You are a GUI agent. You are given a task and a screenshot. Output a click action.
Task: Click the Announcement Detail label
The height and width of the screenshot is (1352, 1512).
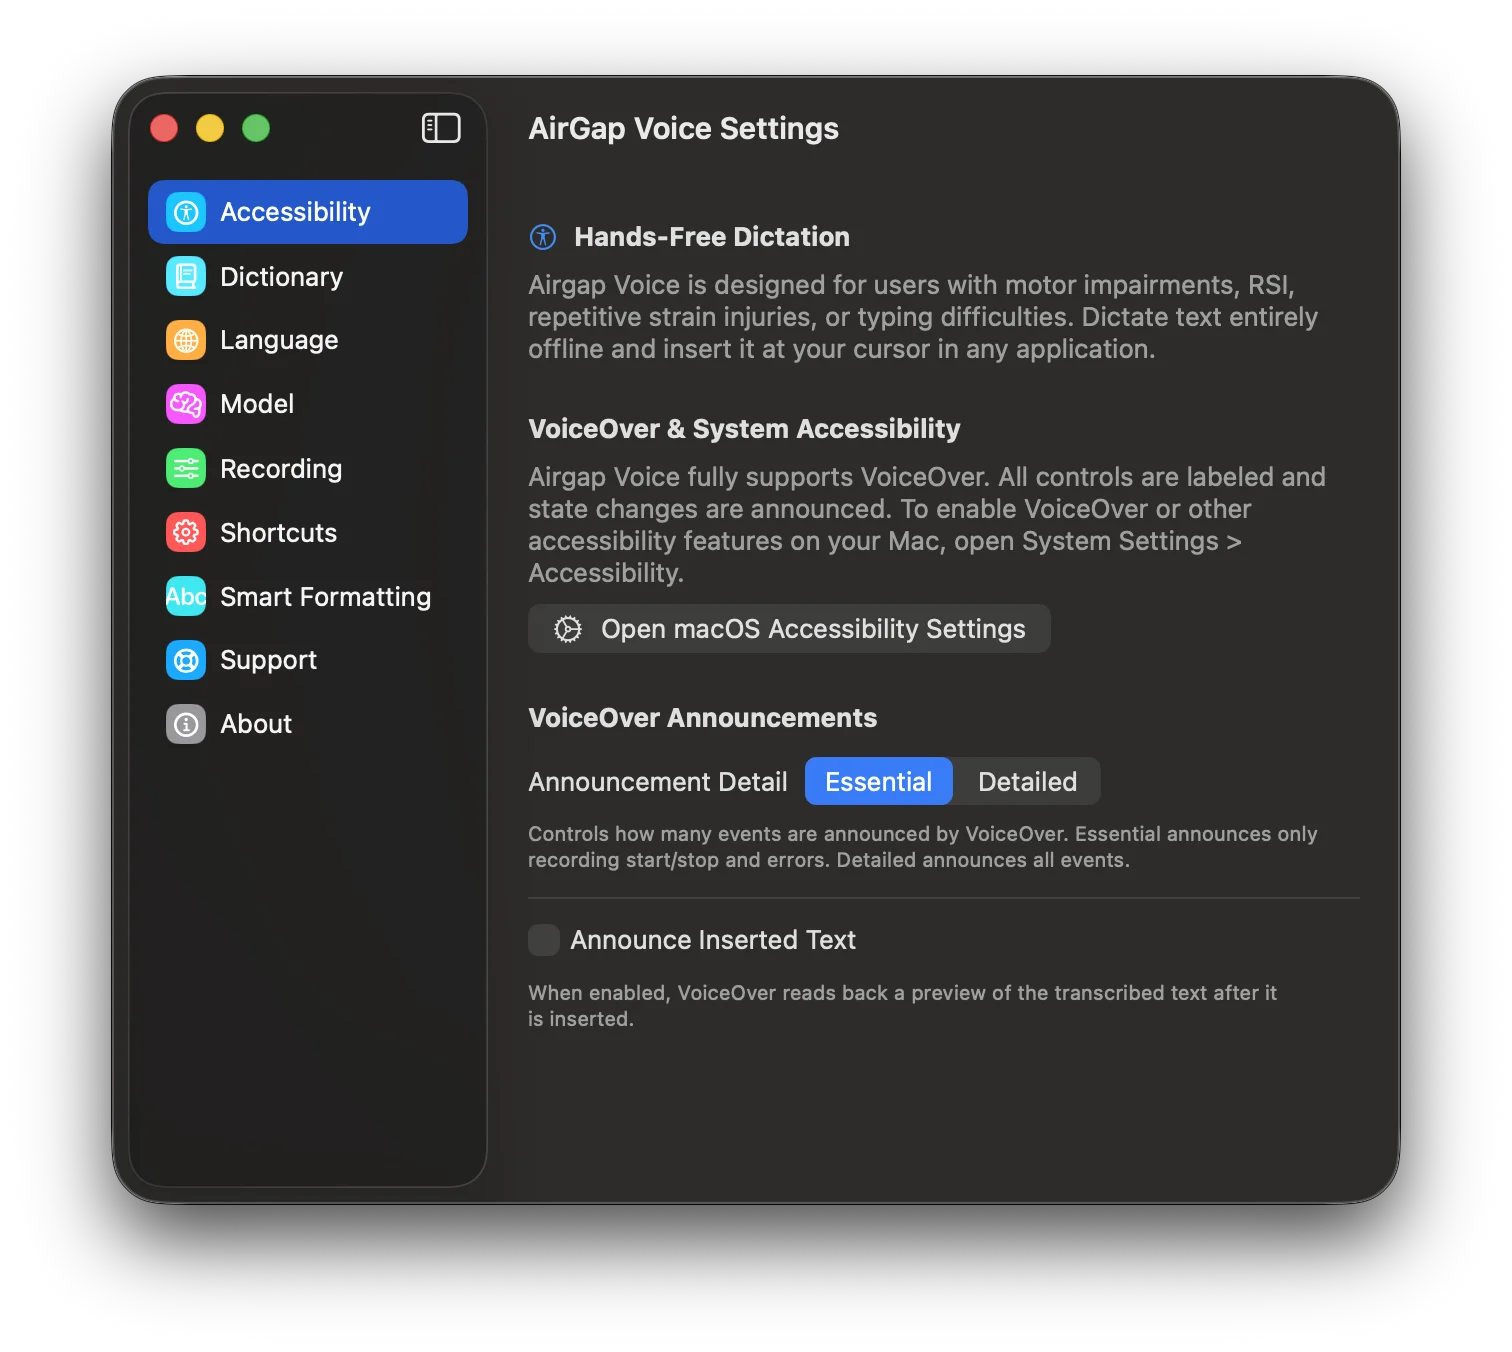click(658, 782)
